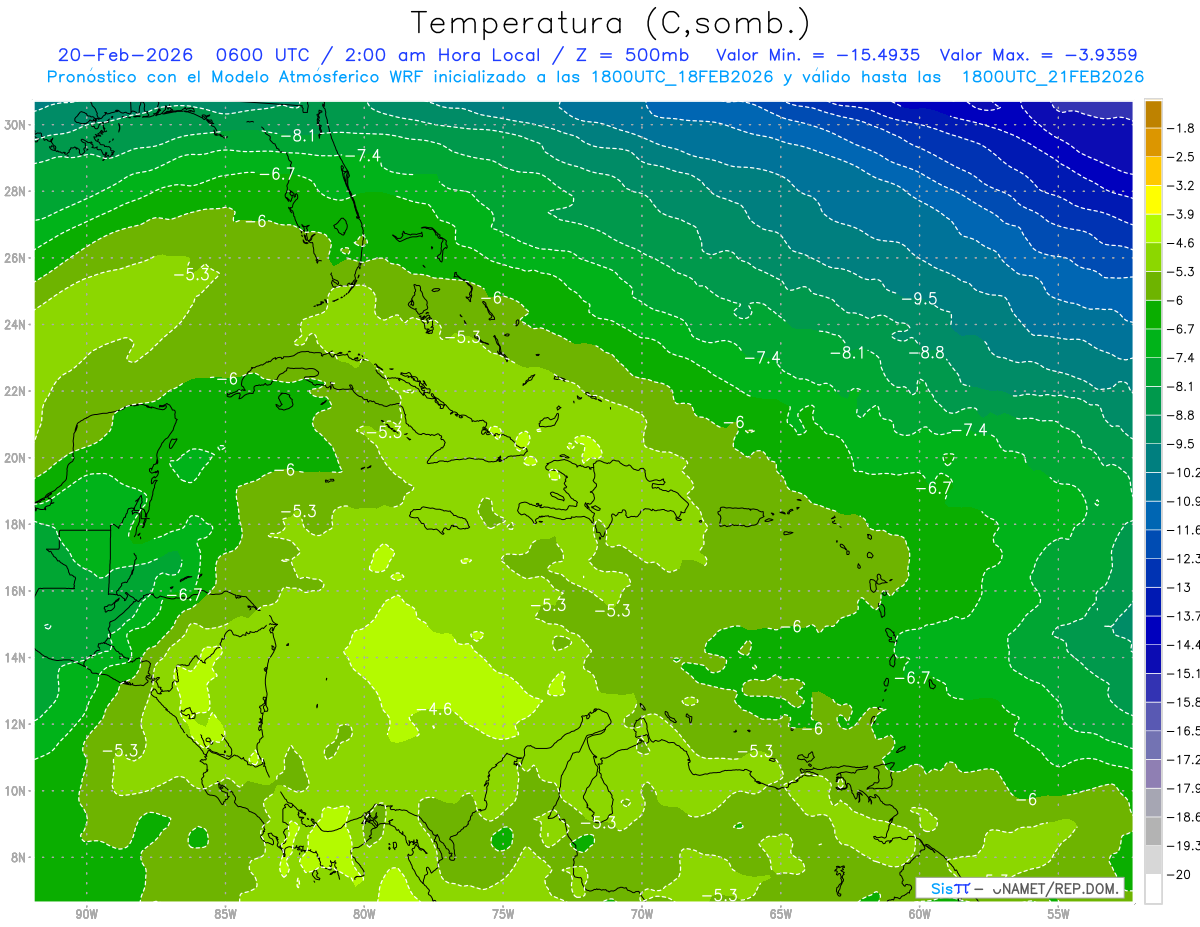1200x927 pixels.
Task: Click "1800UTC_21FEB2026" valid-until time
Action: [1052, 77]
